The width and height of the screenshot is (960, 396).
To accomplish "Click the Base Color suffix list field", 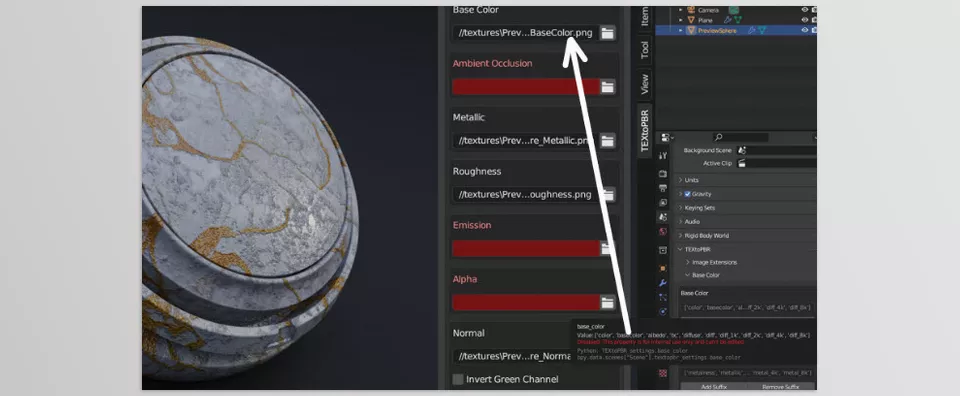I will click(748, 307).
